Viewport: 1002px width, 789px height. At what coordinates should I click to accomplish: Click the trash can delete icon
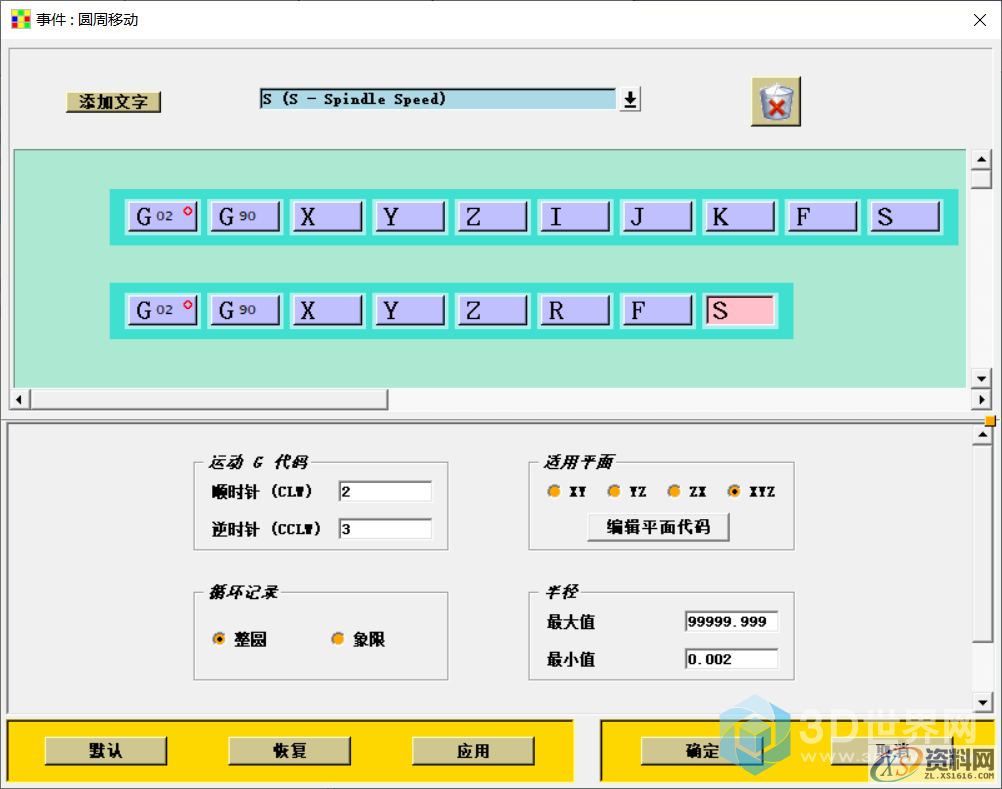point(776,102)
